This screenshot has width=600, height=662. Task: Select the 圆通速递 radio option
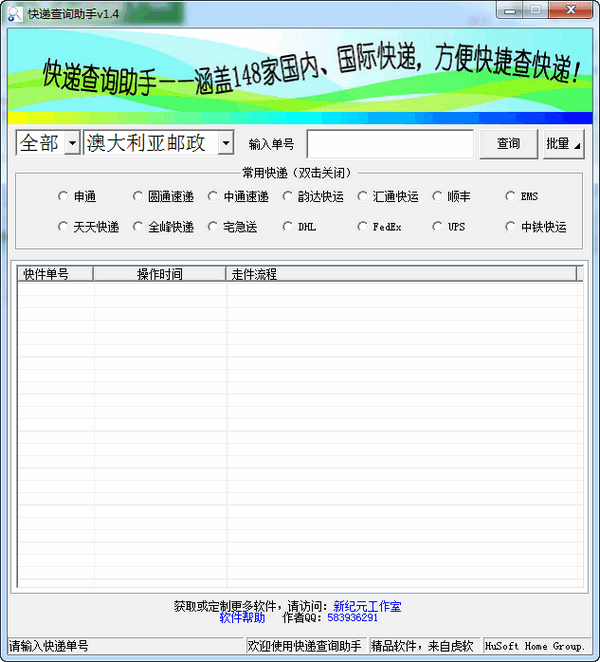(139, 197)
